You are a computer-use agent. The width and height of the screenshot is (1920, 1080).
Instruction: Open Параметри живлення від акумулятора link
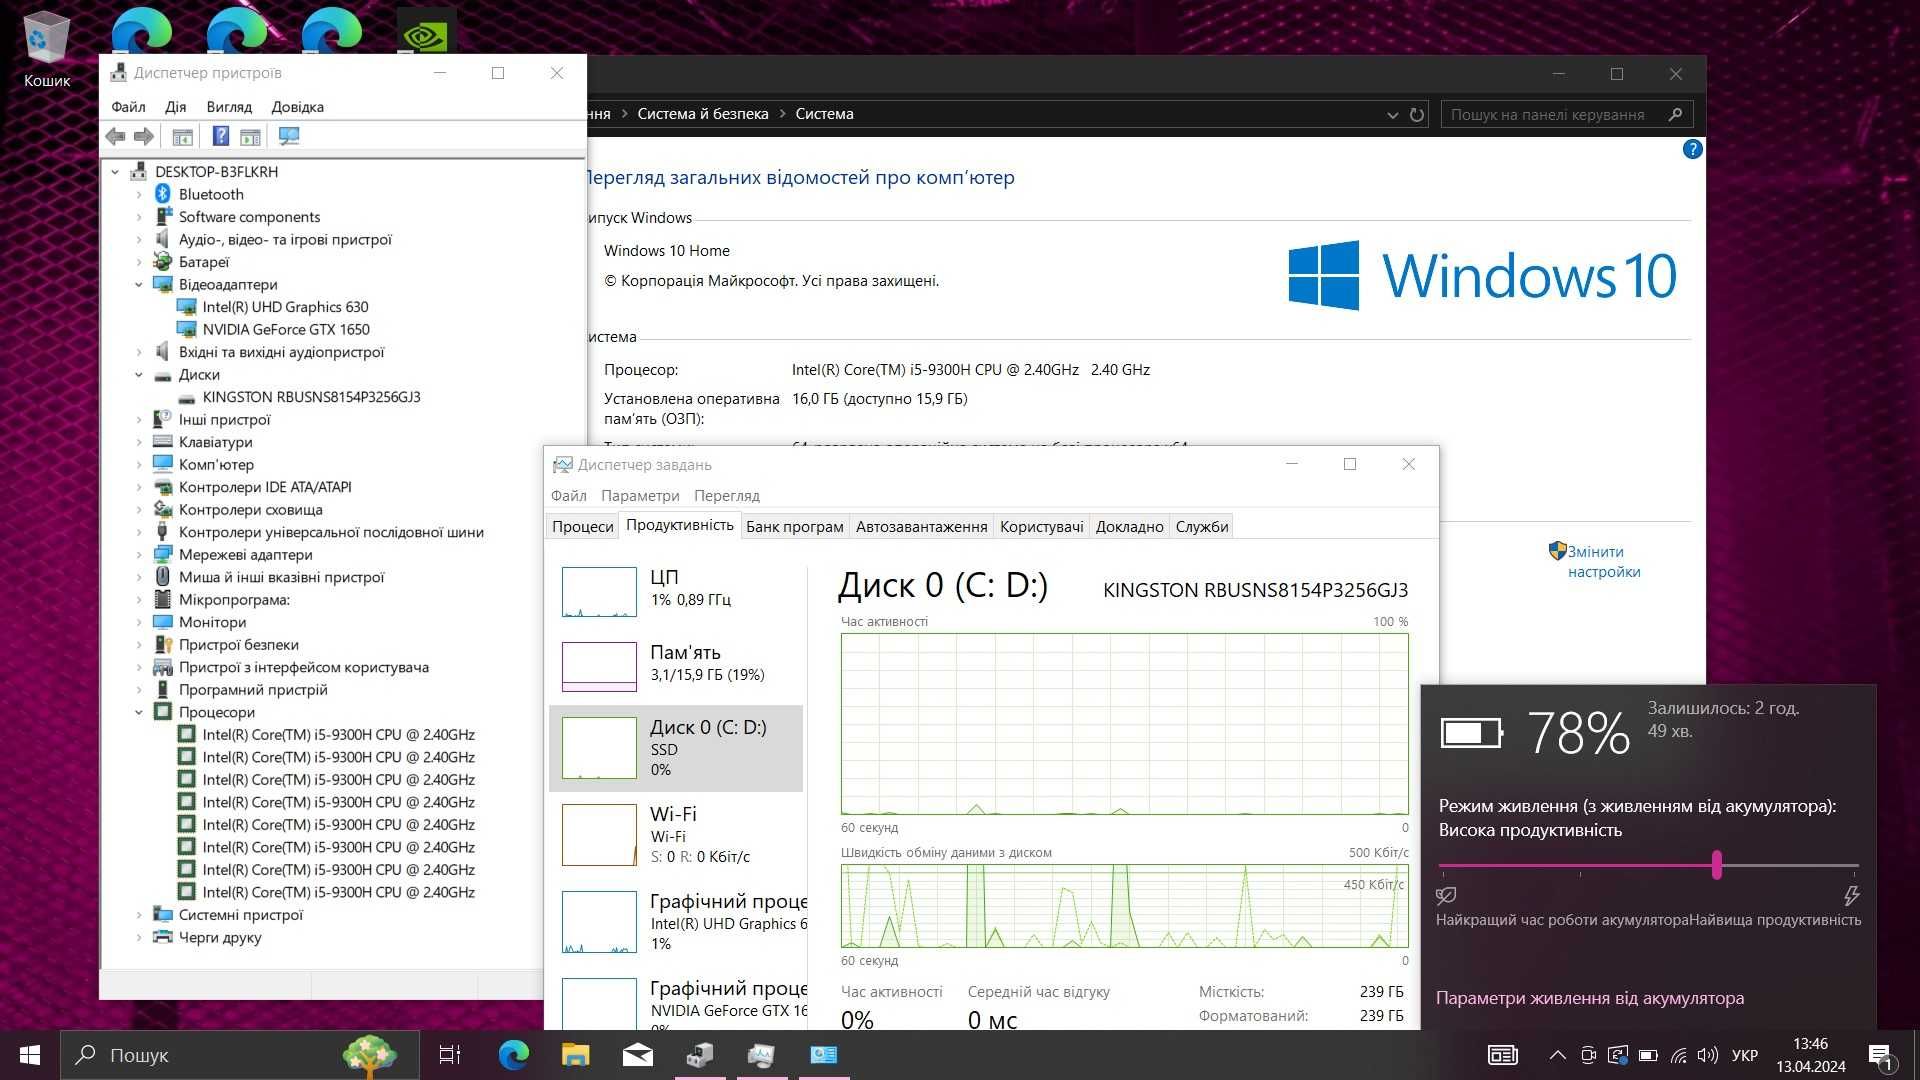[1589, 998]
